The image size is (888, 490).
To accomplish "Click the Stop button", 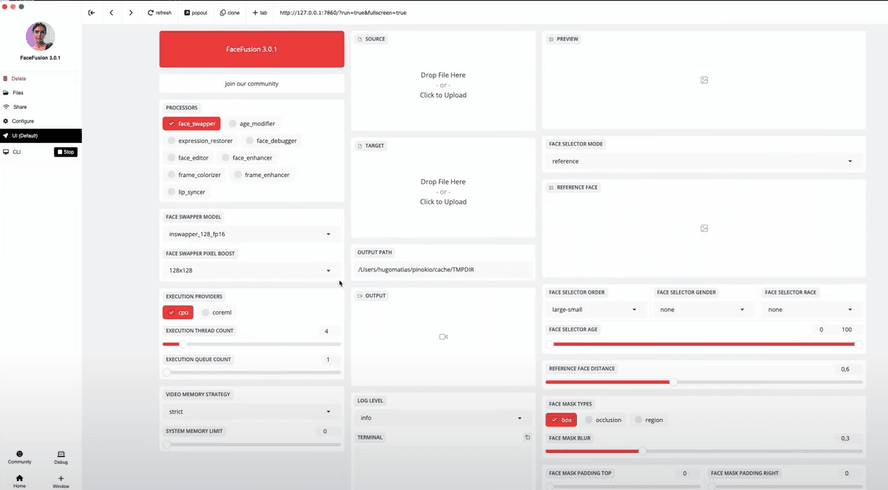I will coord(66,152).
